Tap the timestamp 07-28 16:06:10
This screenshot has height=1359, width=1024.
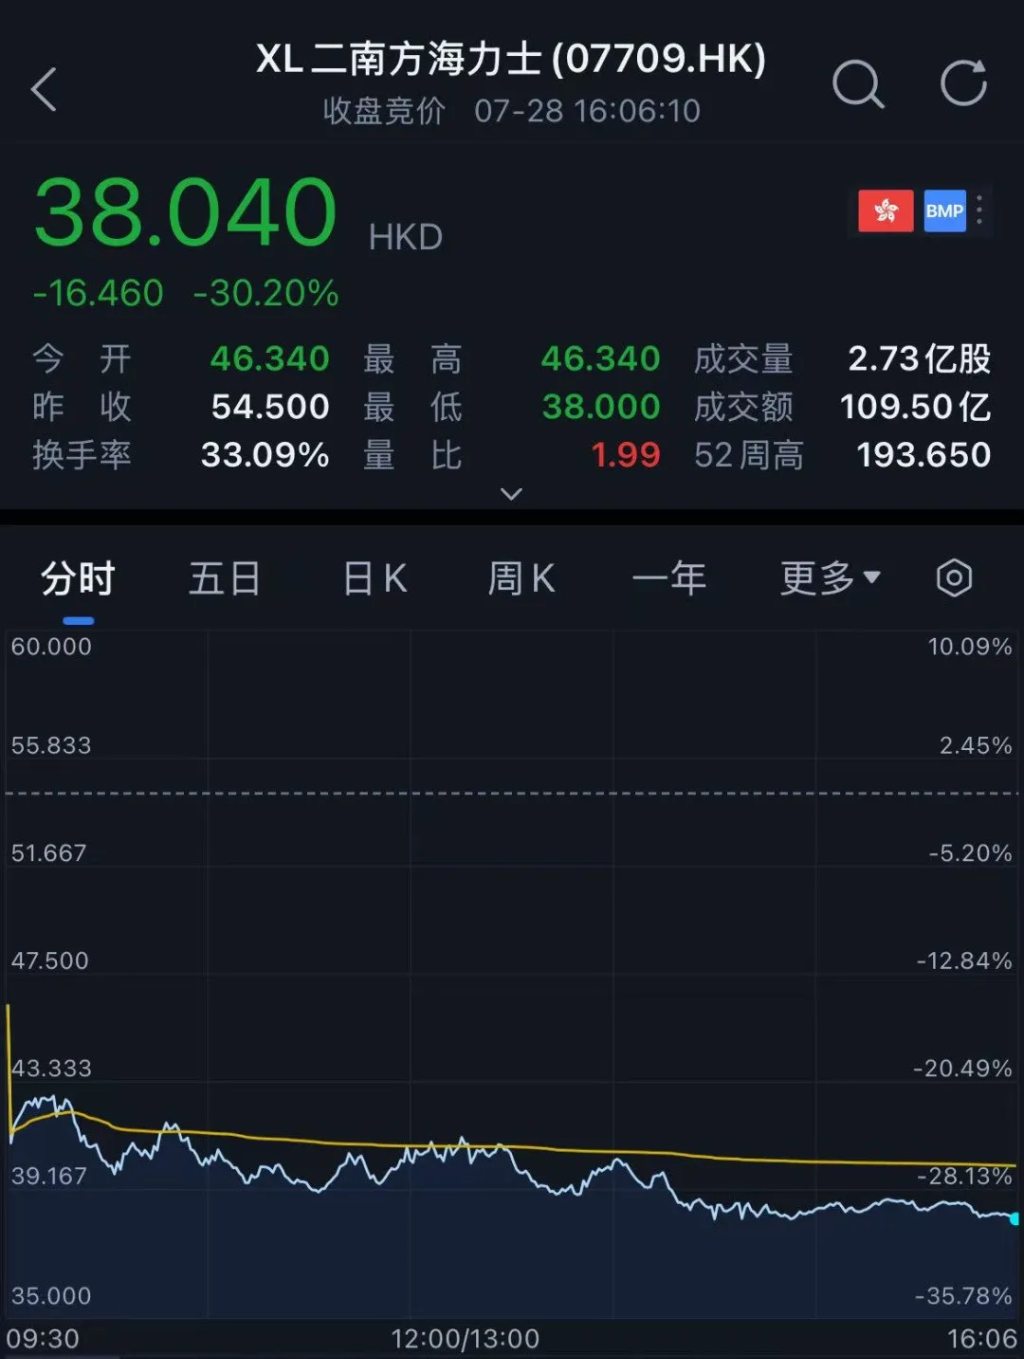pyautogui.click(x=587, y=110)
